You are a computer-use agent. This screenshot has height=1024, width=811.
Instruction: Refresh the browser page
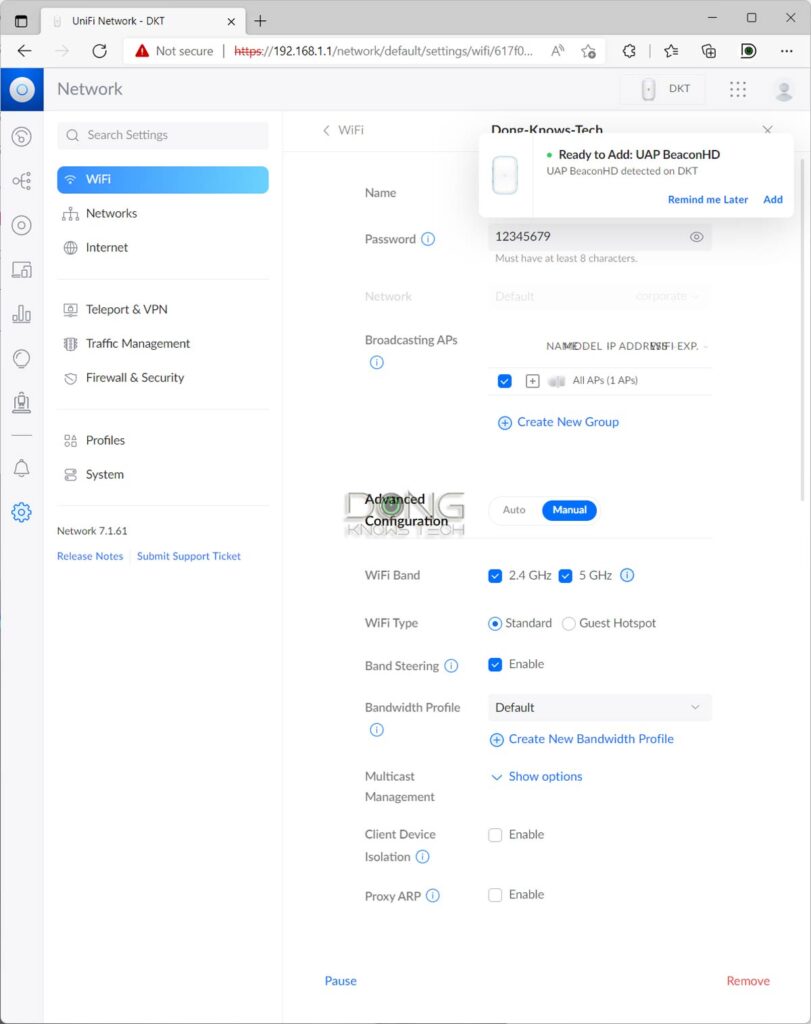99,51
